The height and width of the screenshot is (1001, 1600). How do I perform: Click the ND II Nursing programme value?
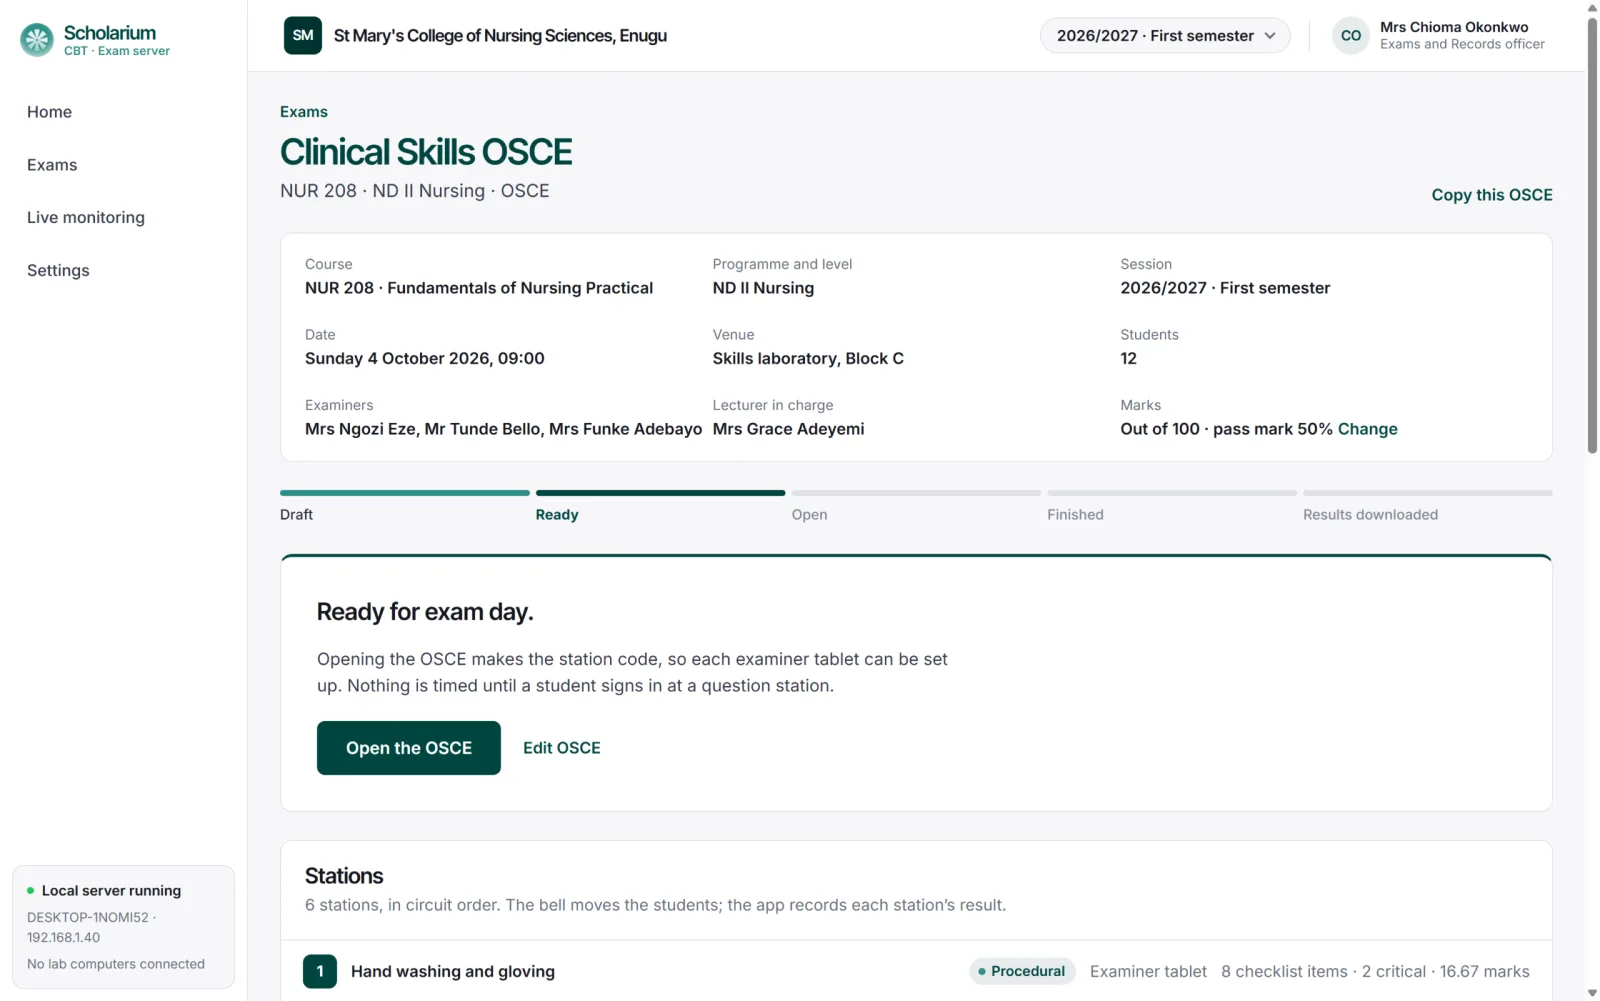click(x=763, y=288)
